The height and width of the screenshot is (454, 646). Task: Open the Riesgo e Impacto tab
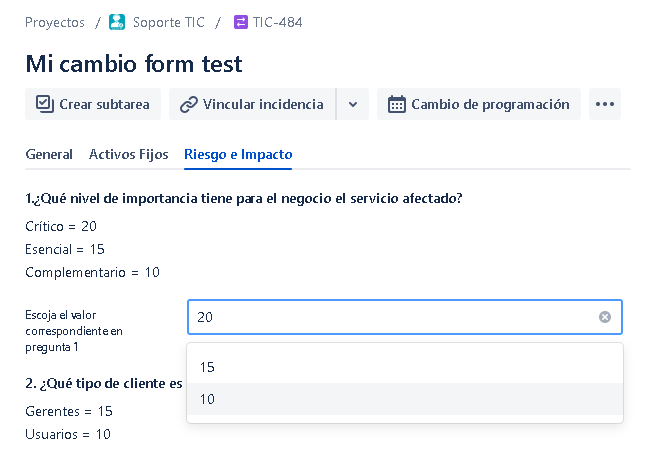click(238, 154)
